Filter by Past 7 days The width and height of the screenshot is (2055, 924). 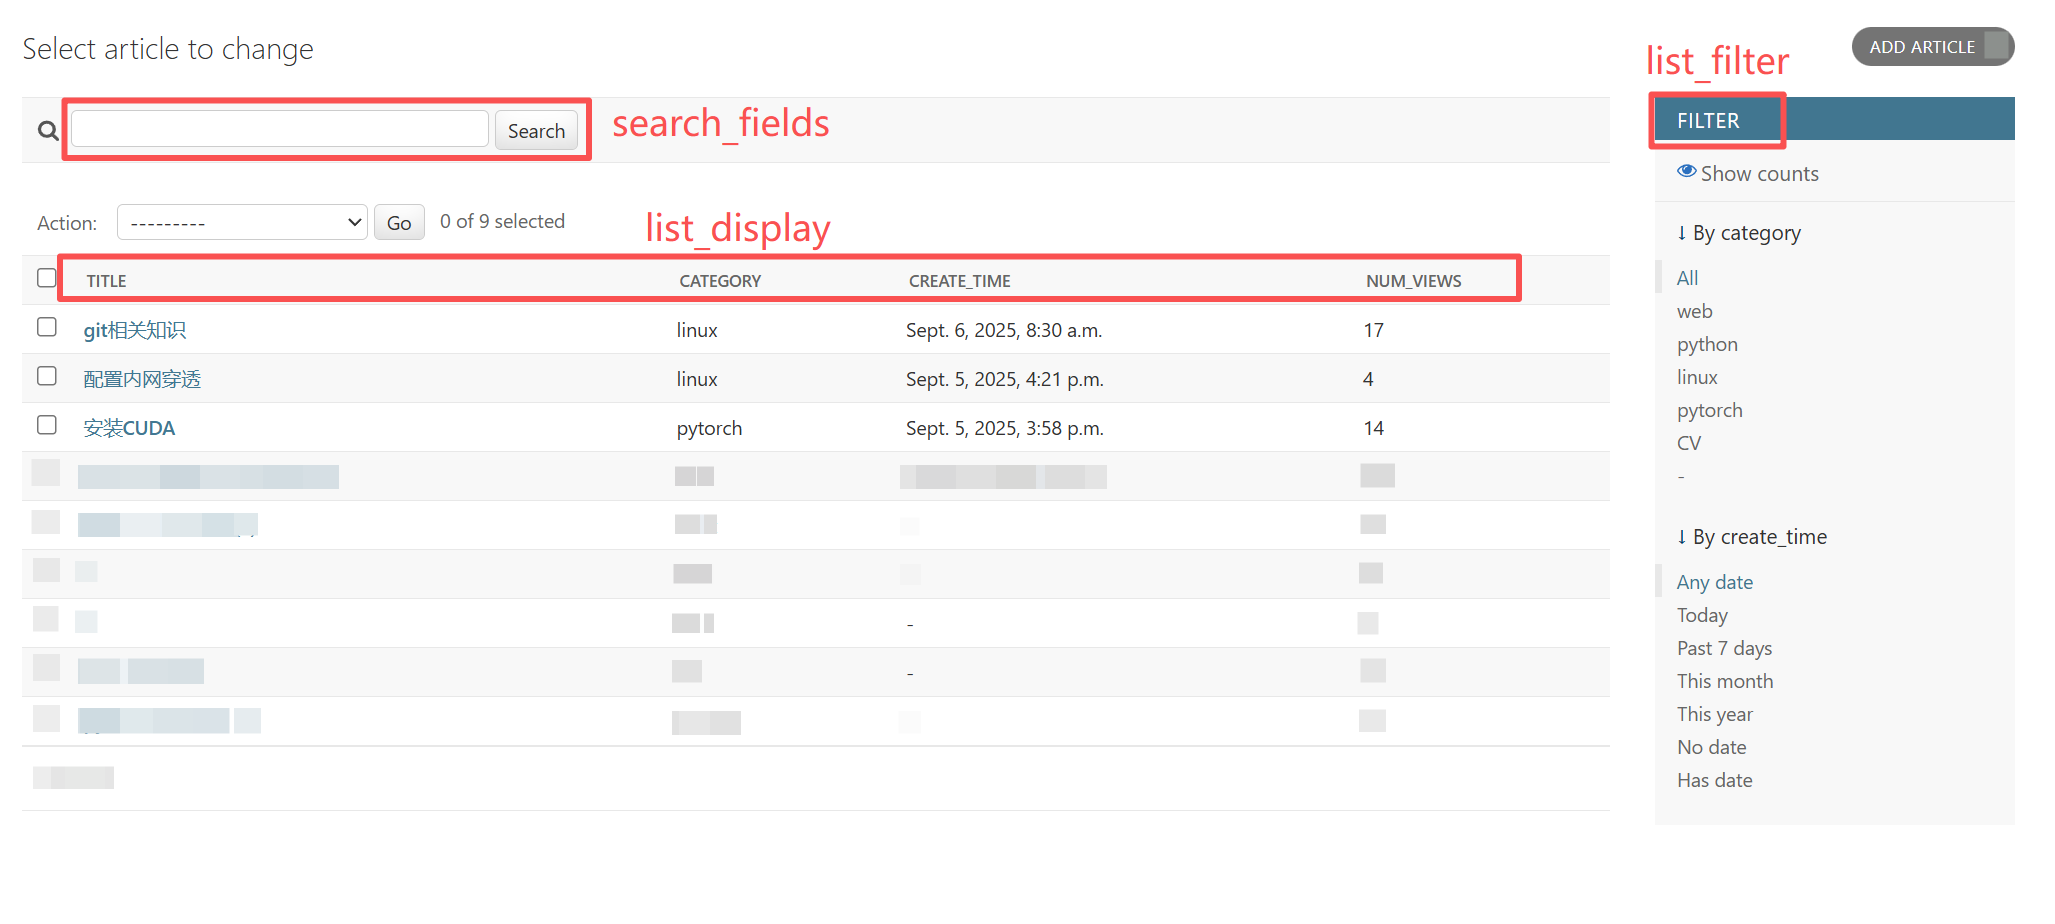(x=1724, y=648)
